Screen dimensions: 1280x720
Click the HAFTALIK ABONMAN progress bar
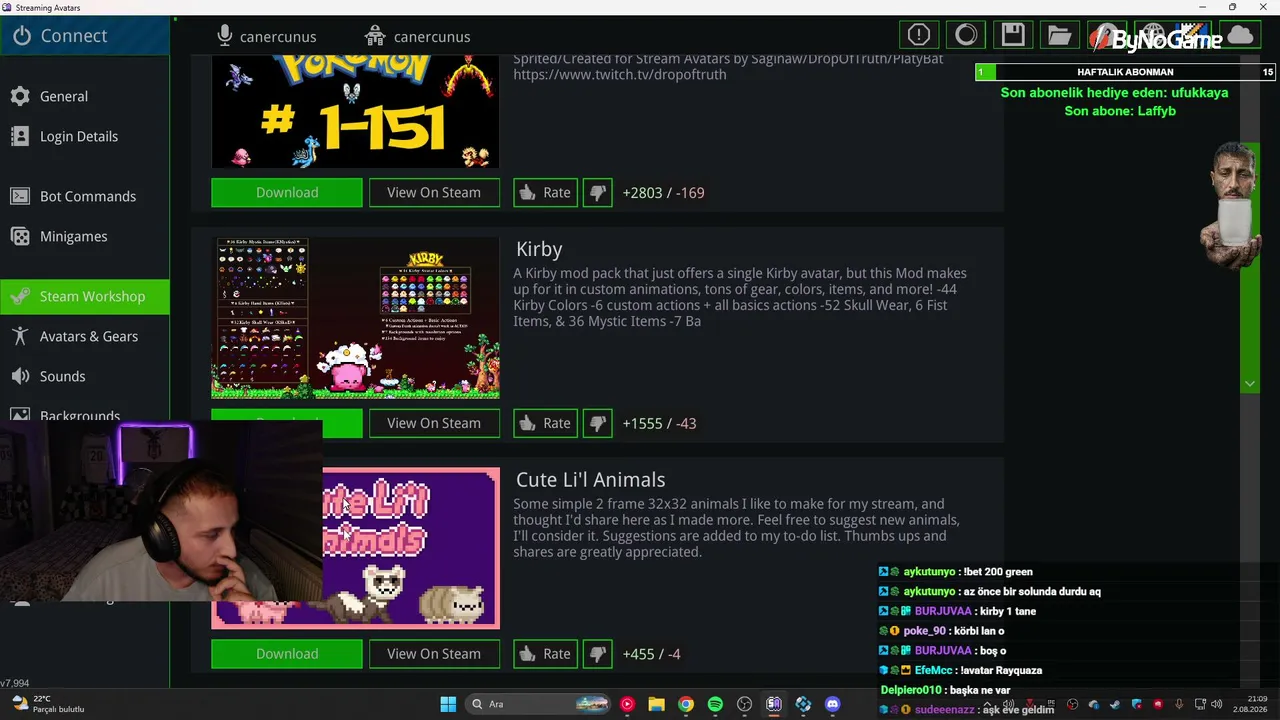click(x=1125, y=72)
